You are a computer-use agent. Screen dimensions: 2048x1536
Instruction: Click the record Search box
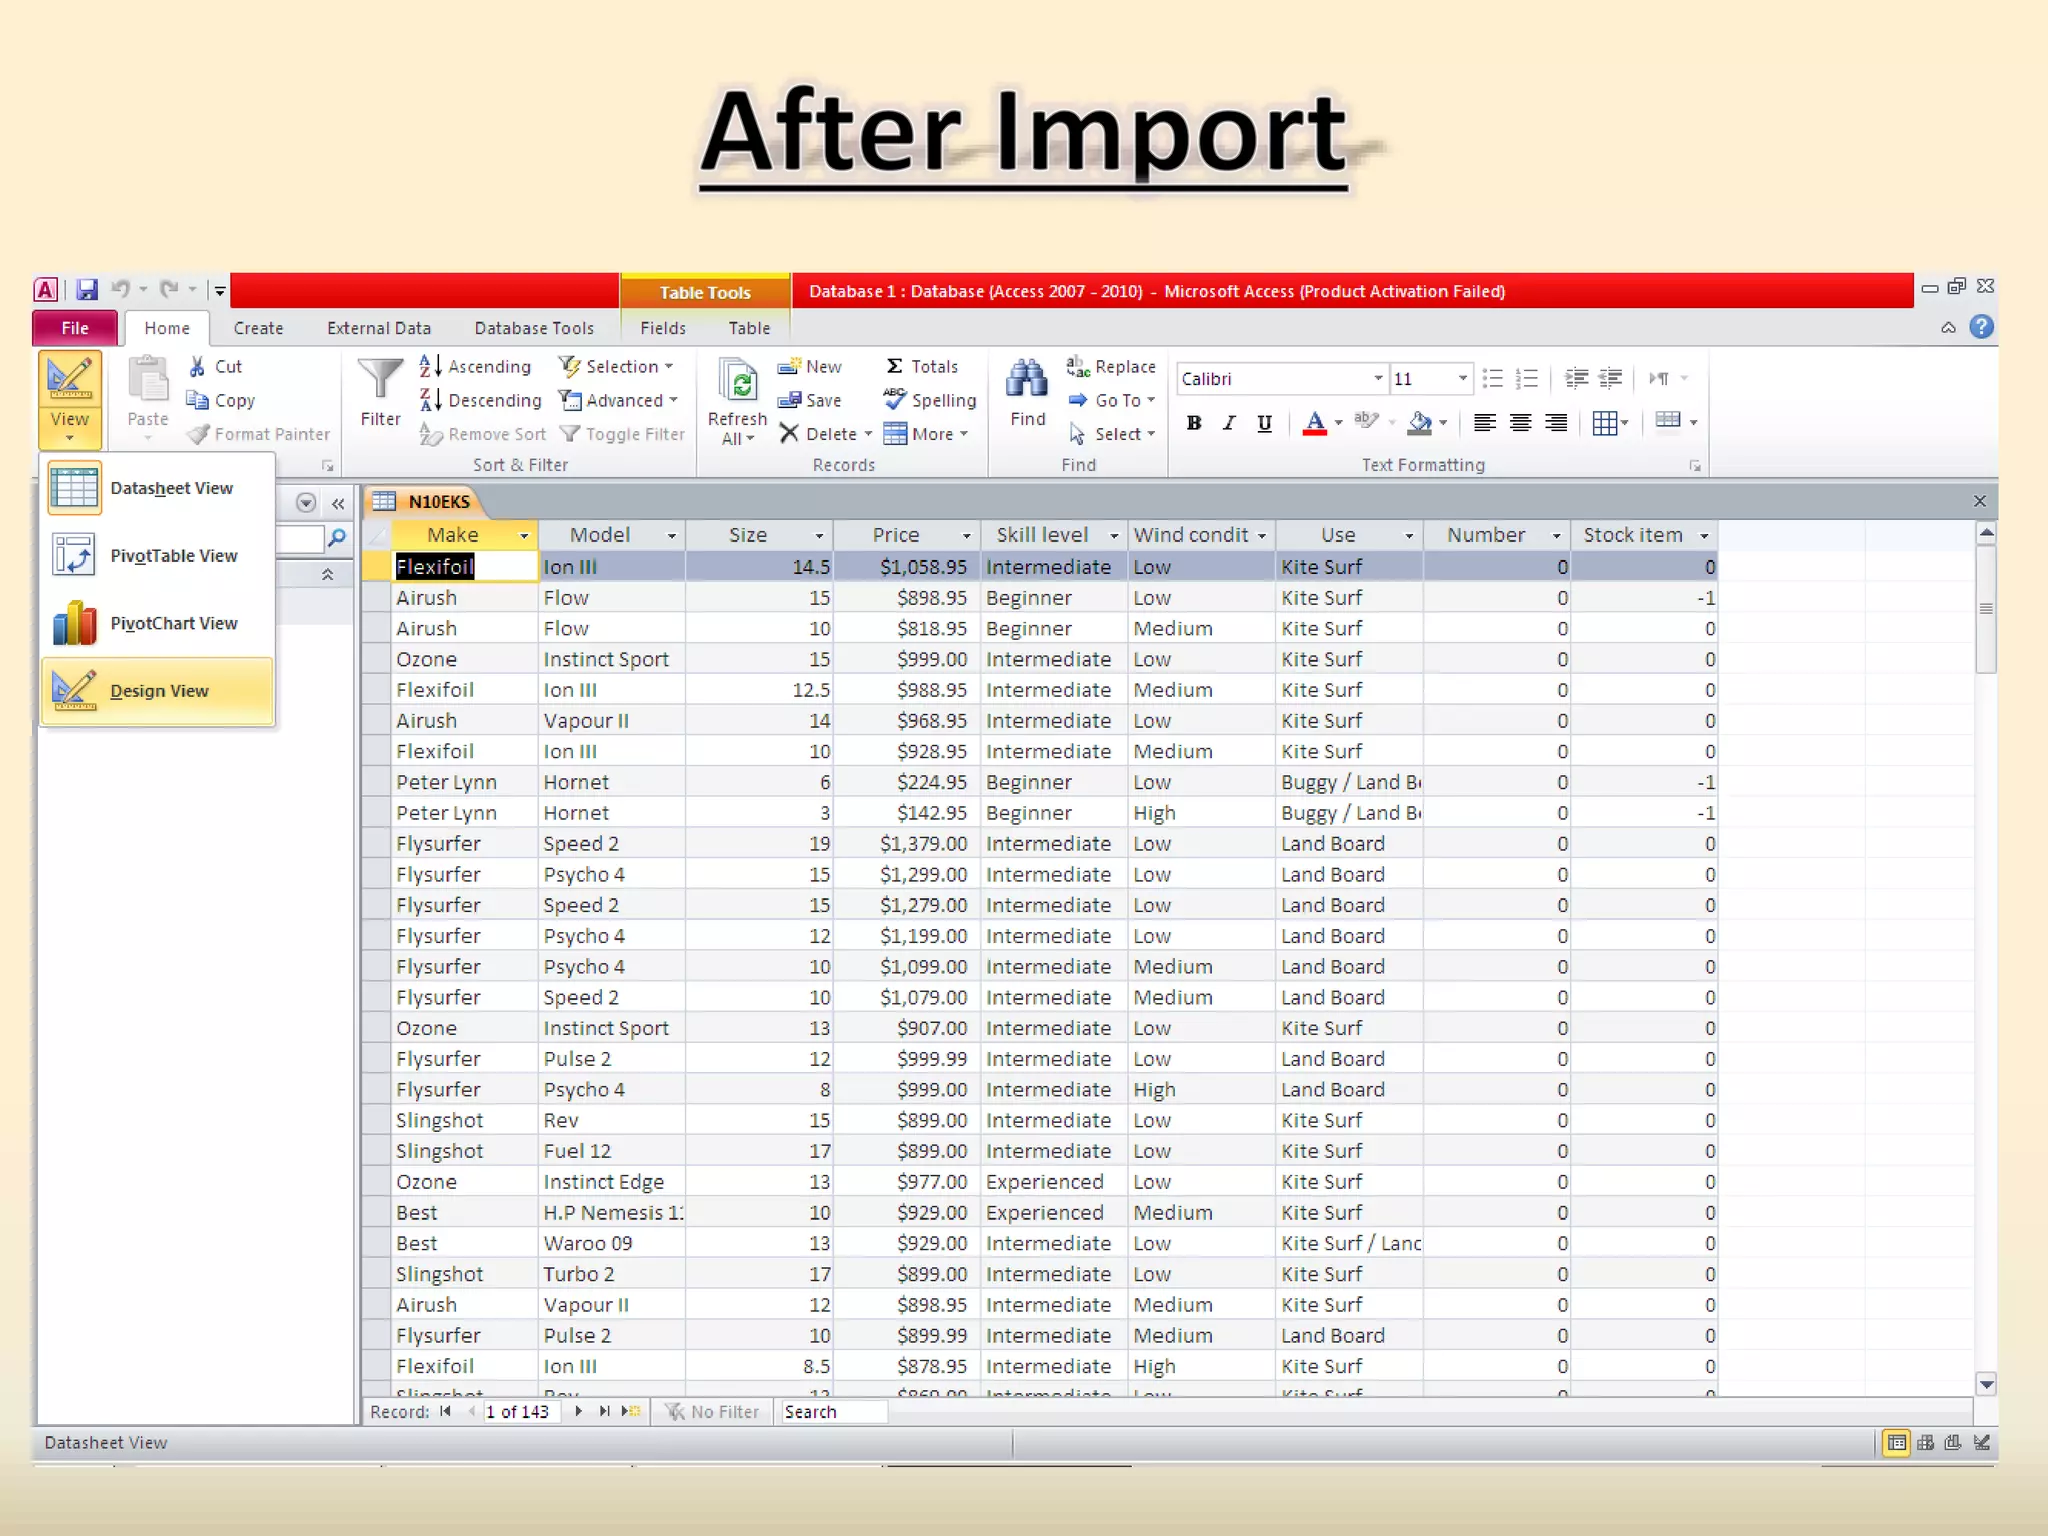pos(833,1412)
